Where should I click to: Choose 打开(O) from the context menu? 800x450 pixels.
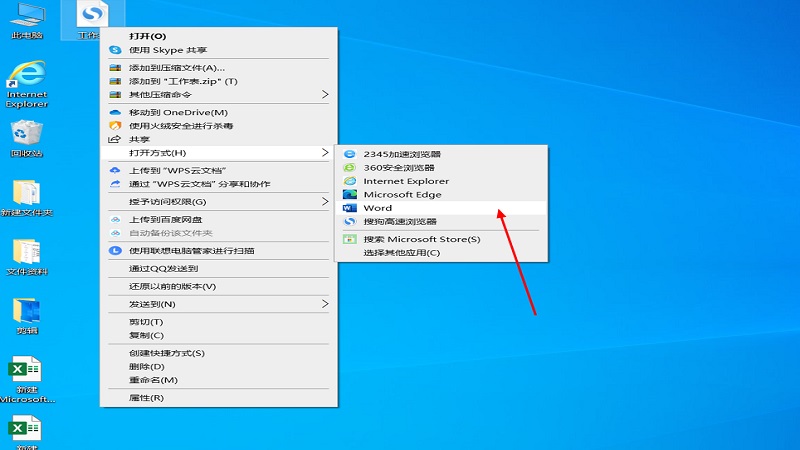[x=218, y=36]
